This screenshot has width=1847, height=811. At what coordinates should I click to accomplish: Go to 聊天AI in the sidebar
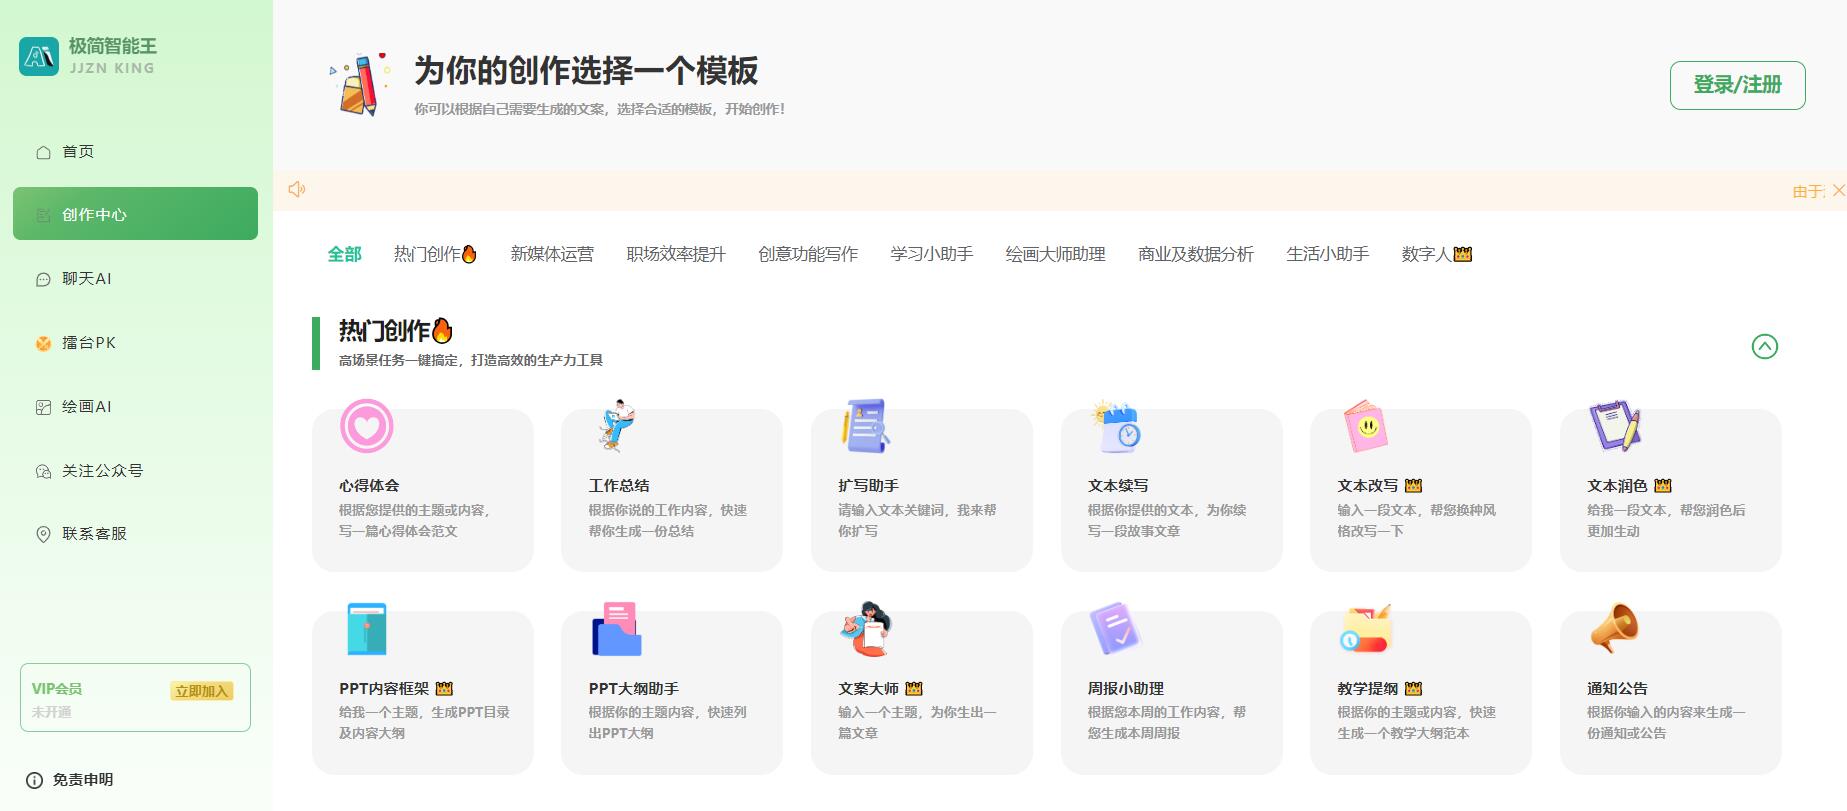(86, 279)
